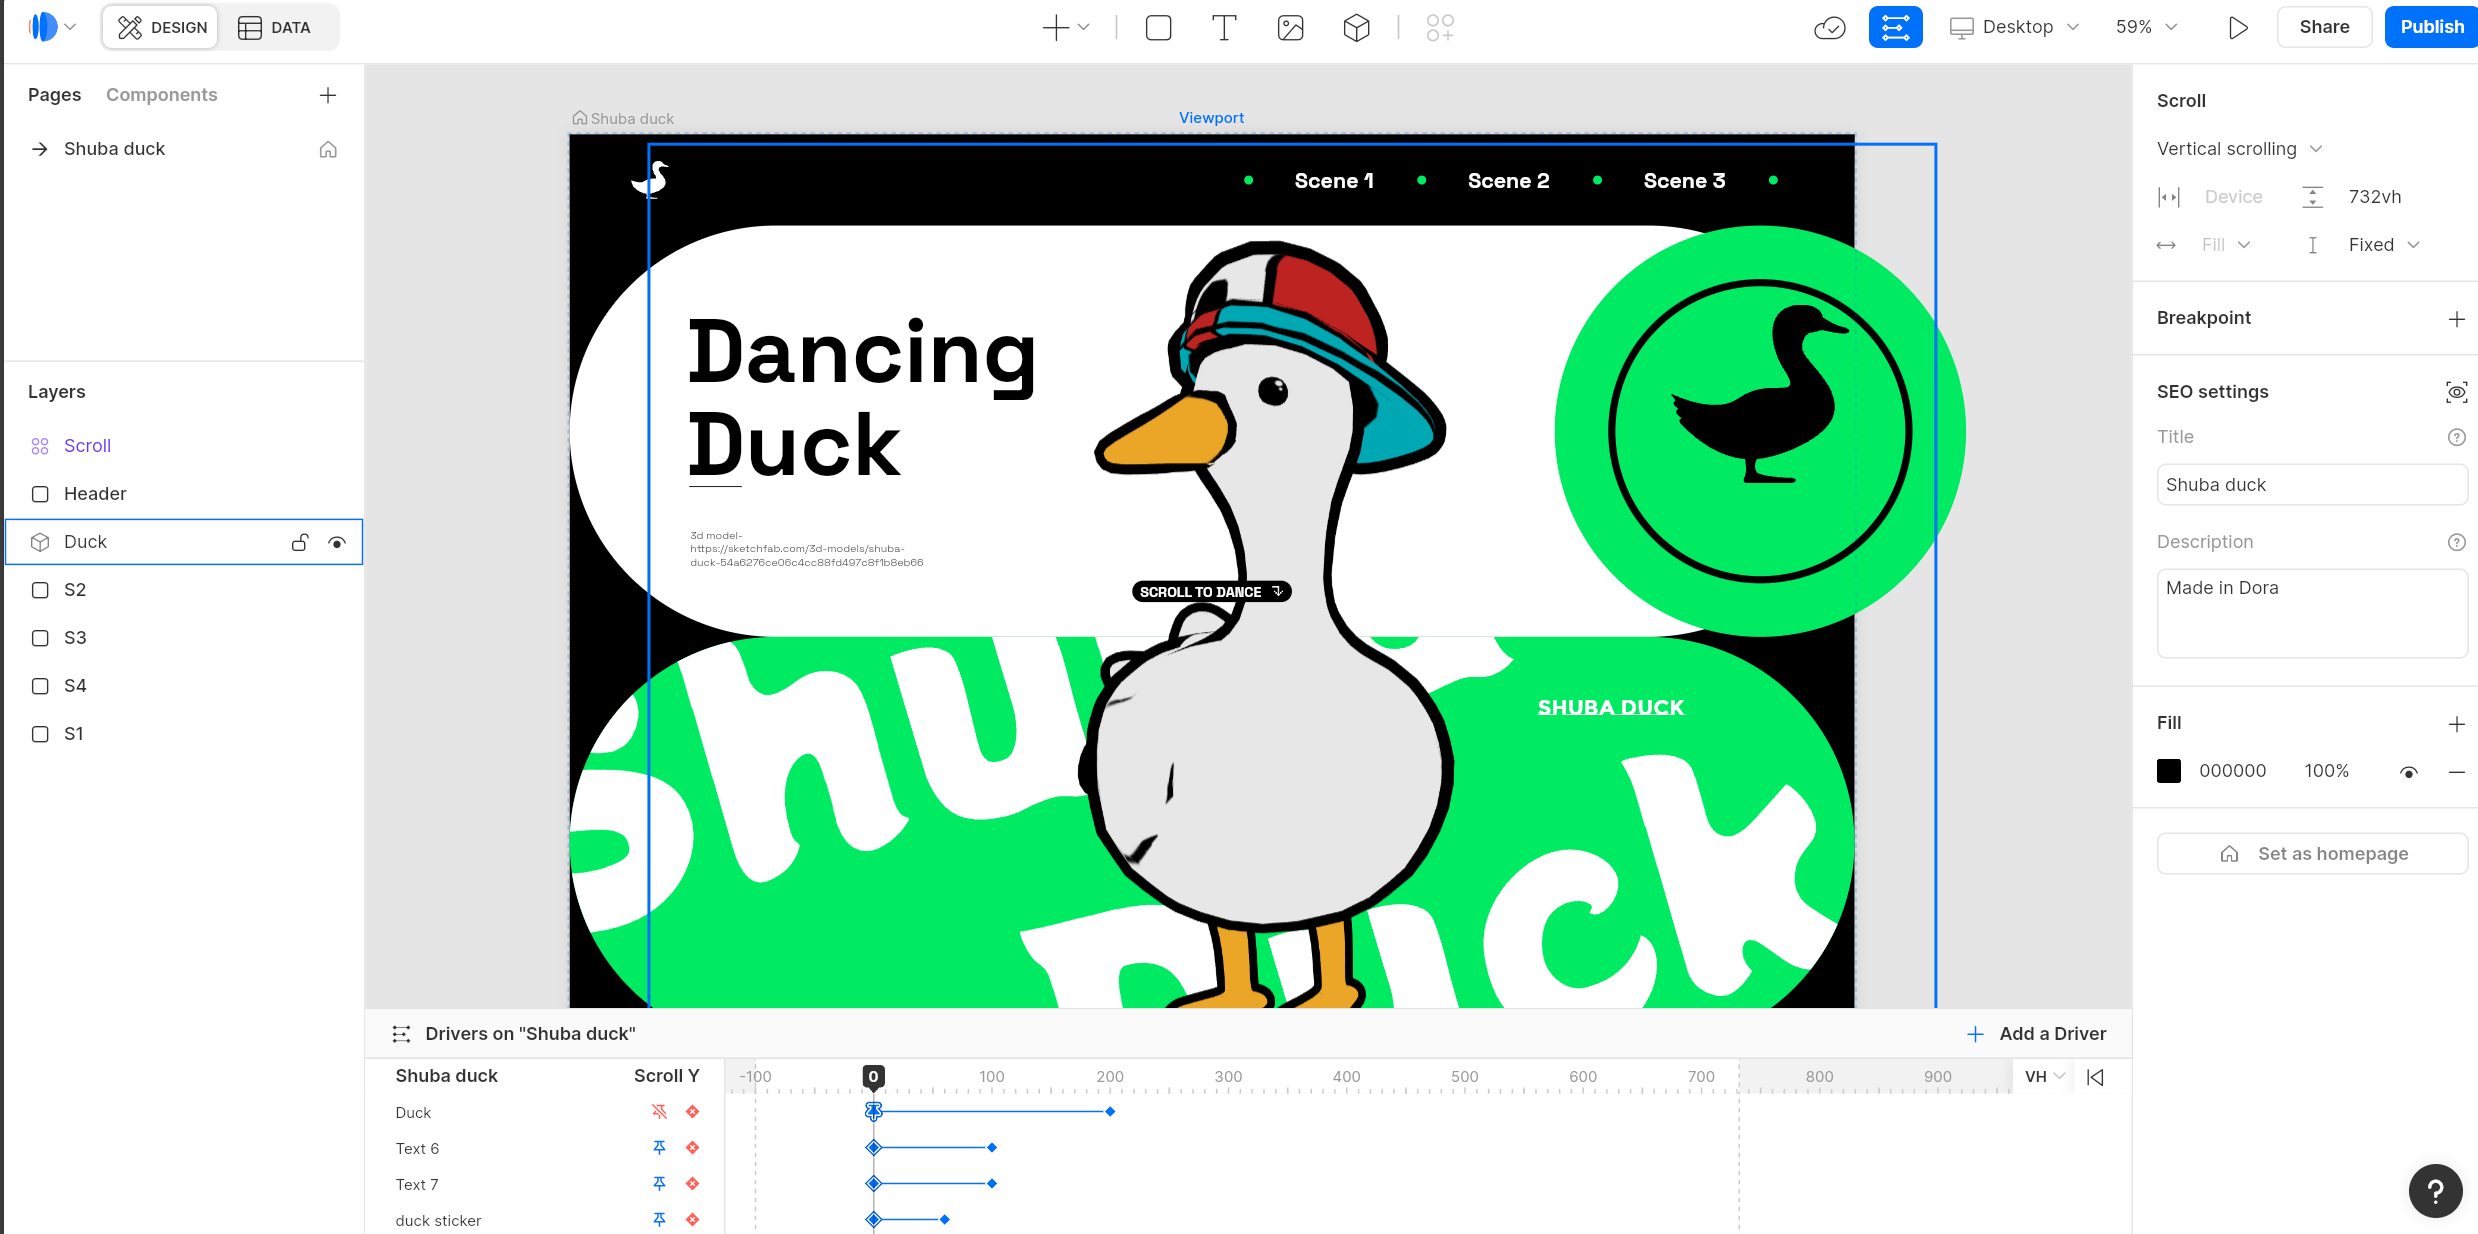Unlock the Duck layer lock icon
This screenshot has height=1234, width=2478.
(x=300, y=542)
